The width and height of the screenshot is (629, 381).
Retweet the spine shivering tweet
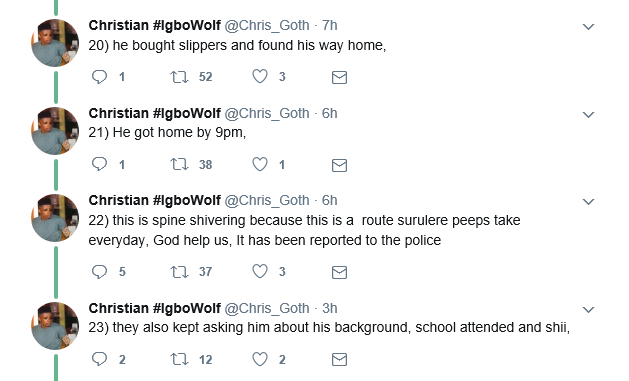pos(179,272)
